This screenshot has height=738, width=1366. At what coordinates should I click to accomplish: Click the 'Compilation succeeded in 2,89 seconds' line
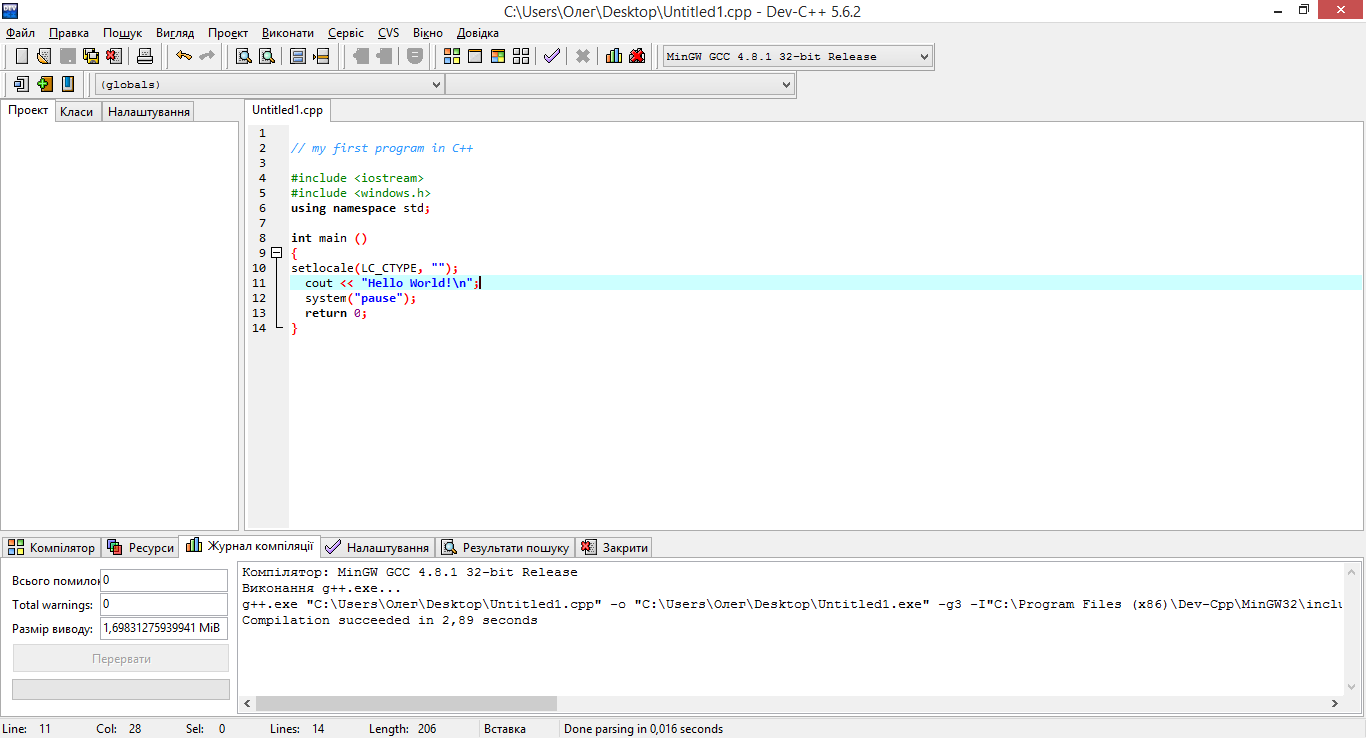390,620
